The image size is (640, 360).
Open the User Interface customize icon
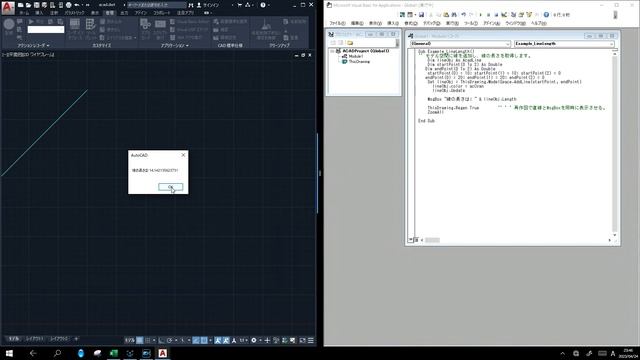(x=75, y=24)
